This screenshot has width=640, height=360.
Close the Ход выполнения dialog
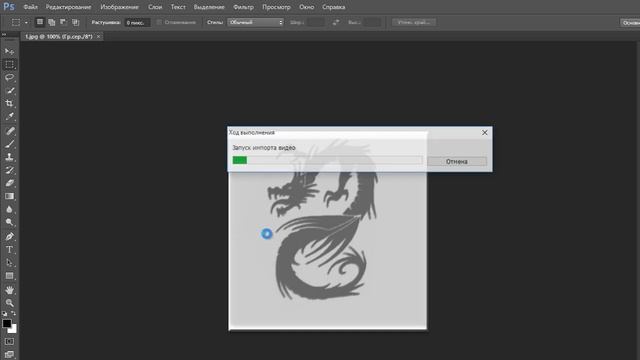[484, 133]
